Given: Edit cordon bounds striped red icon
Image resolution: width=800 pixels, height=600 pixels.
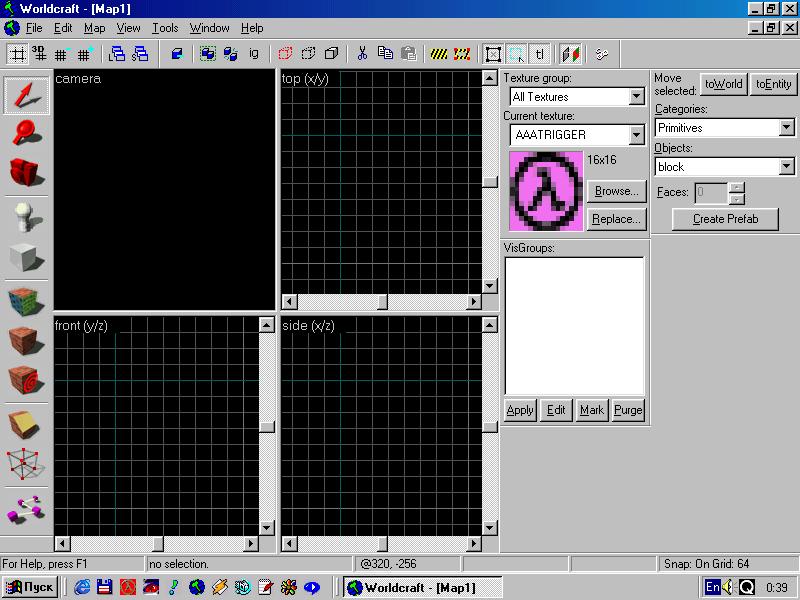Looking at the screenshot, I should click(x=462, y=54).
